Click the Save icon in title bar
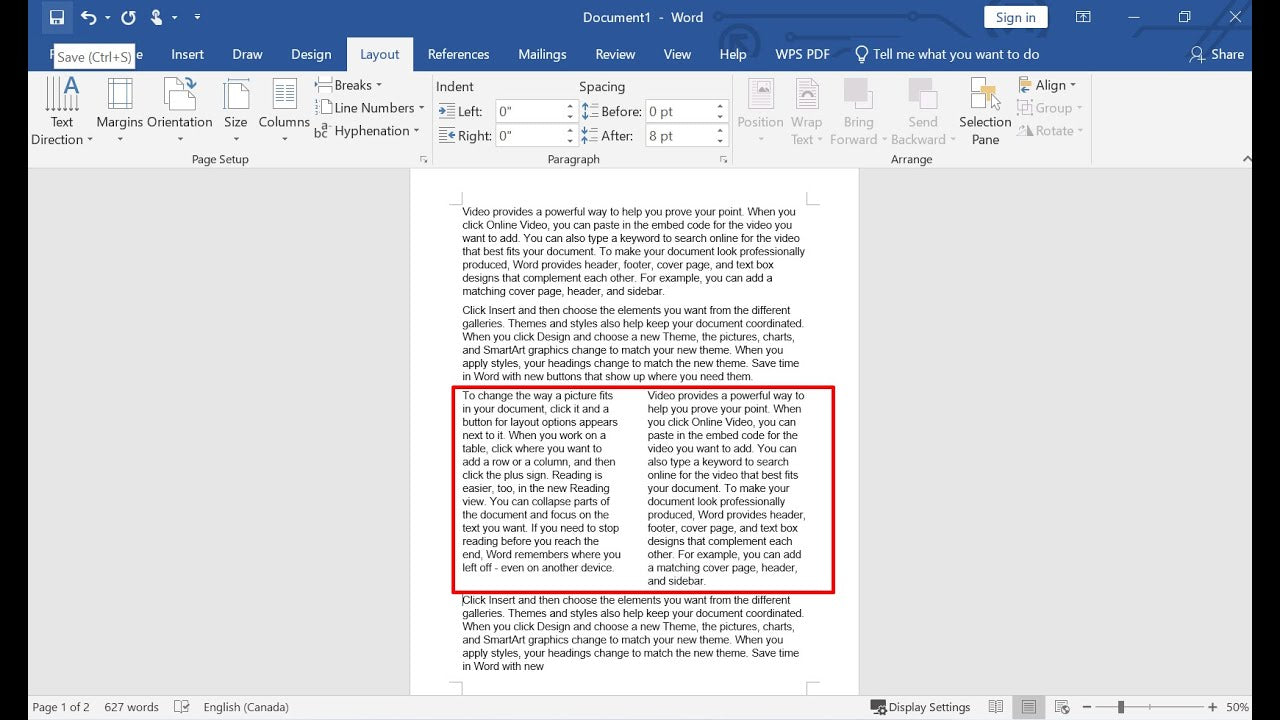Screen dimensions: 1280x720 click(57, 17)
